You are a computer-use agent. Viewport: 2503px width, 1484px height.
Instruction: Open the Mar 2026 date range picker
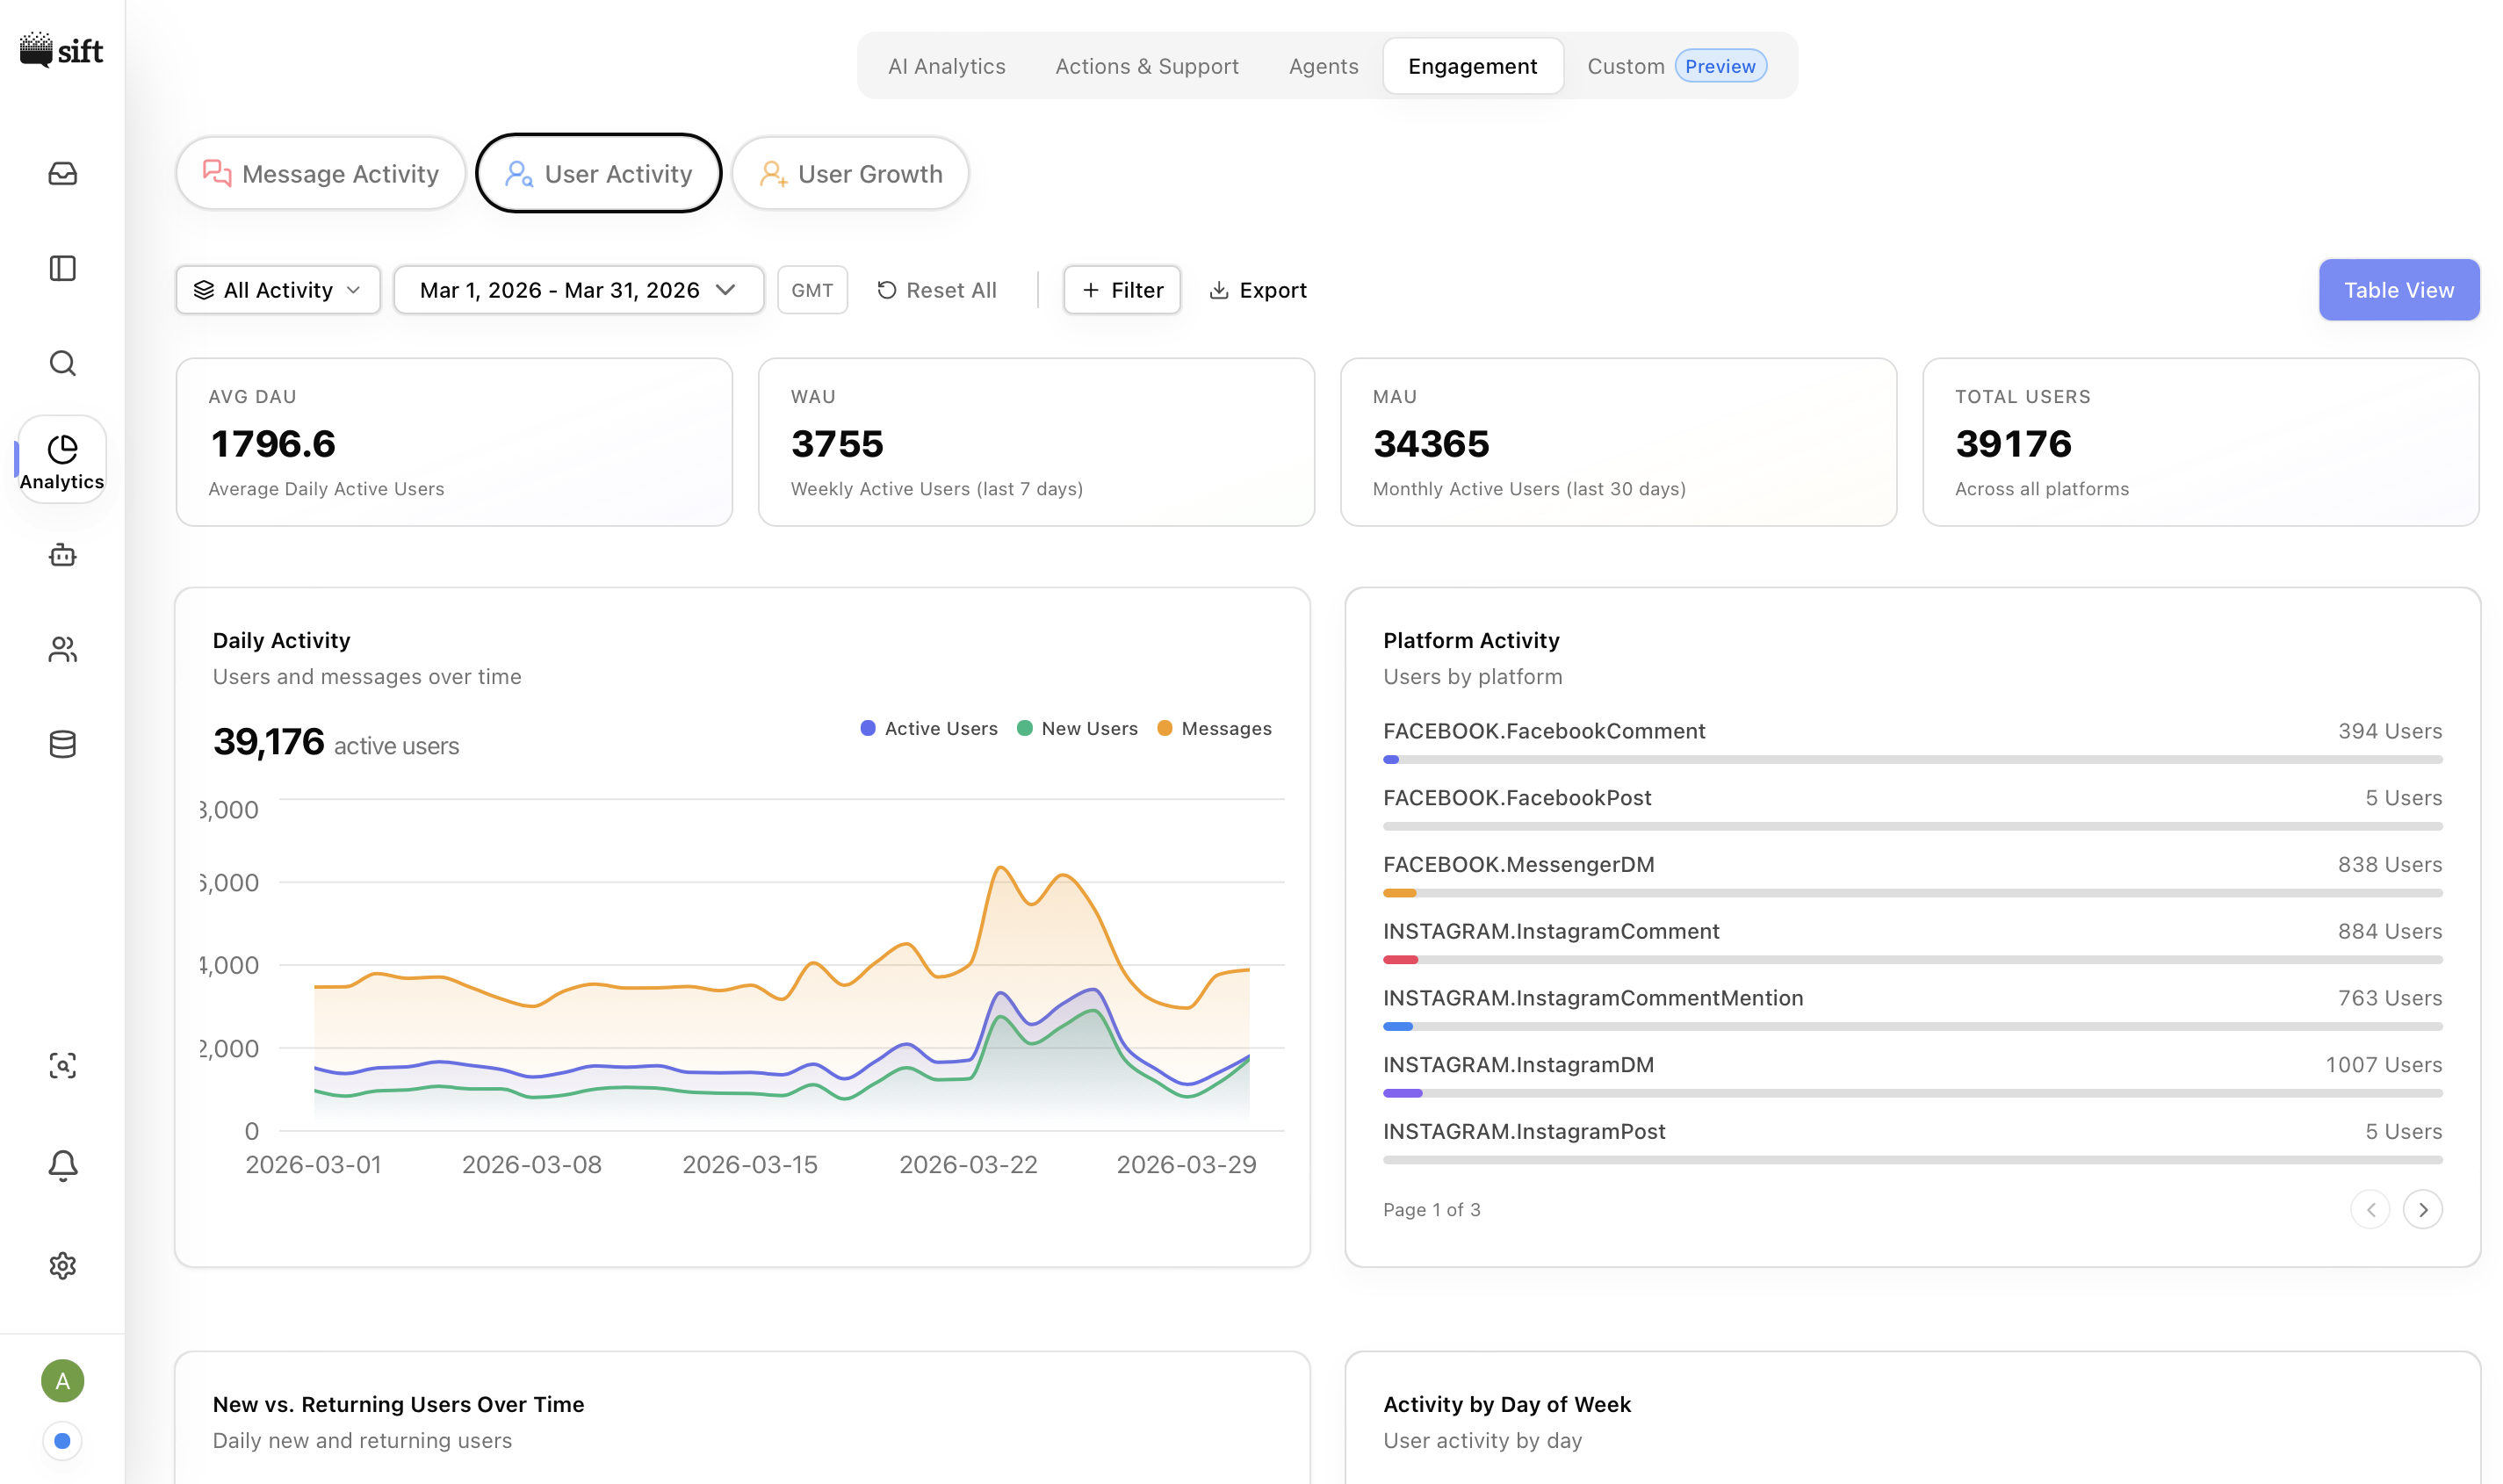pyautogui.click(x=578, y=290)
